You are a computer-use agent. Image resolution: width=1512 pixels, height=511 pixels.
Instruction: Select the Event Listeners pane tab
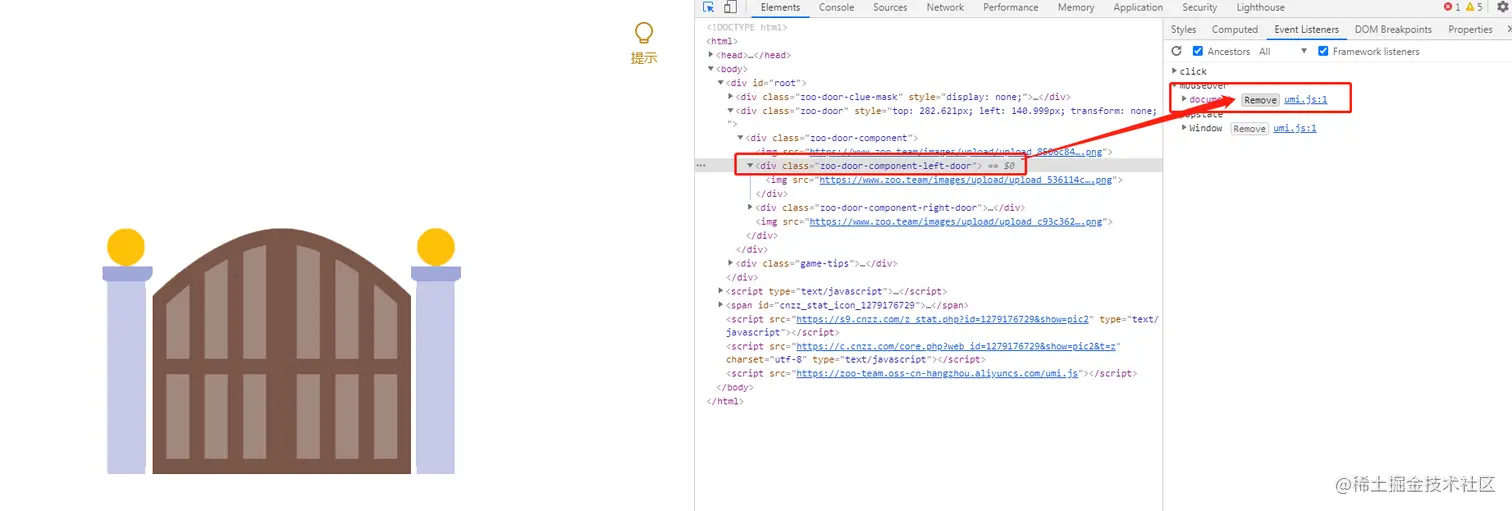[1306, 30]
